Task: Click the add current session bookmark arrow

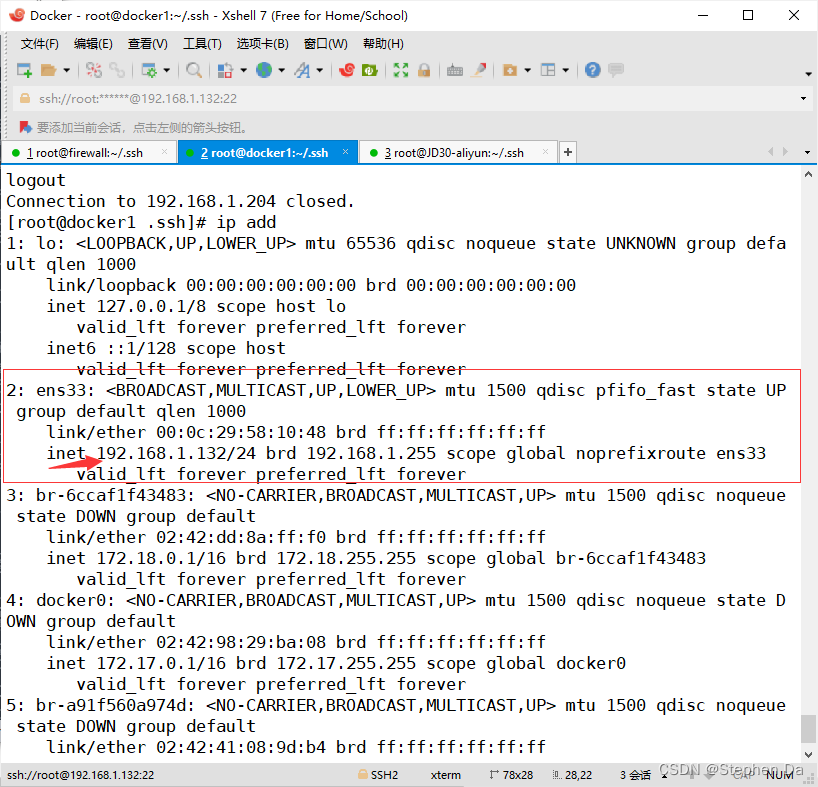Action: 25,127
